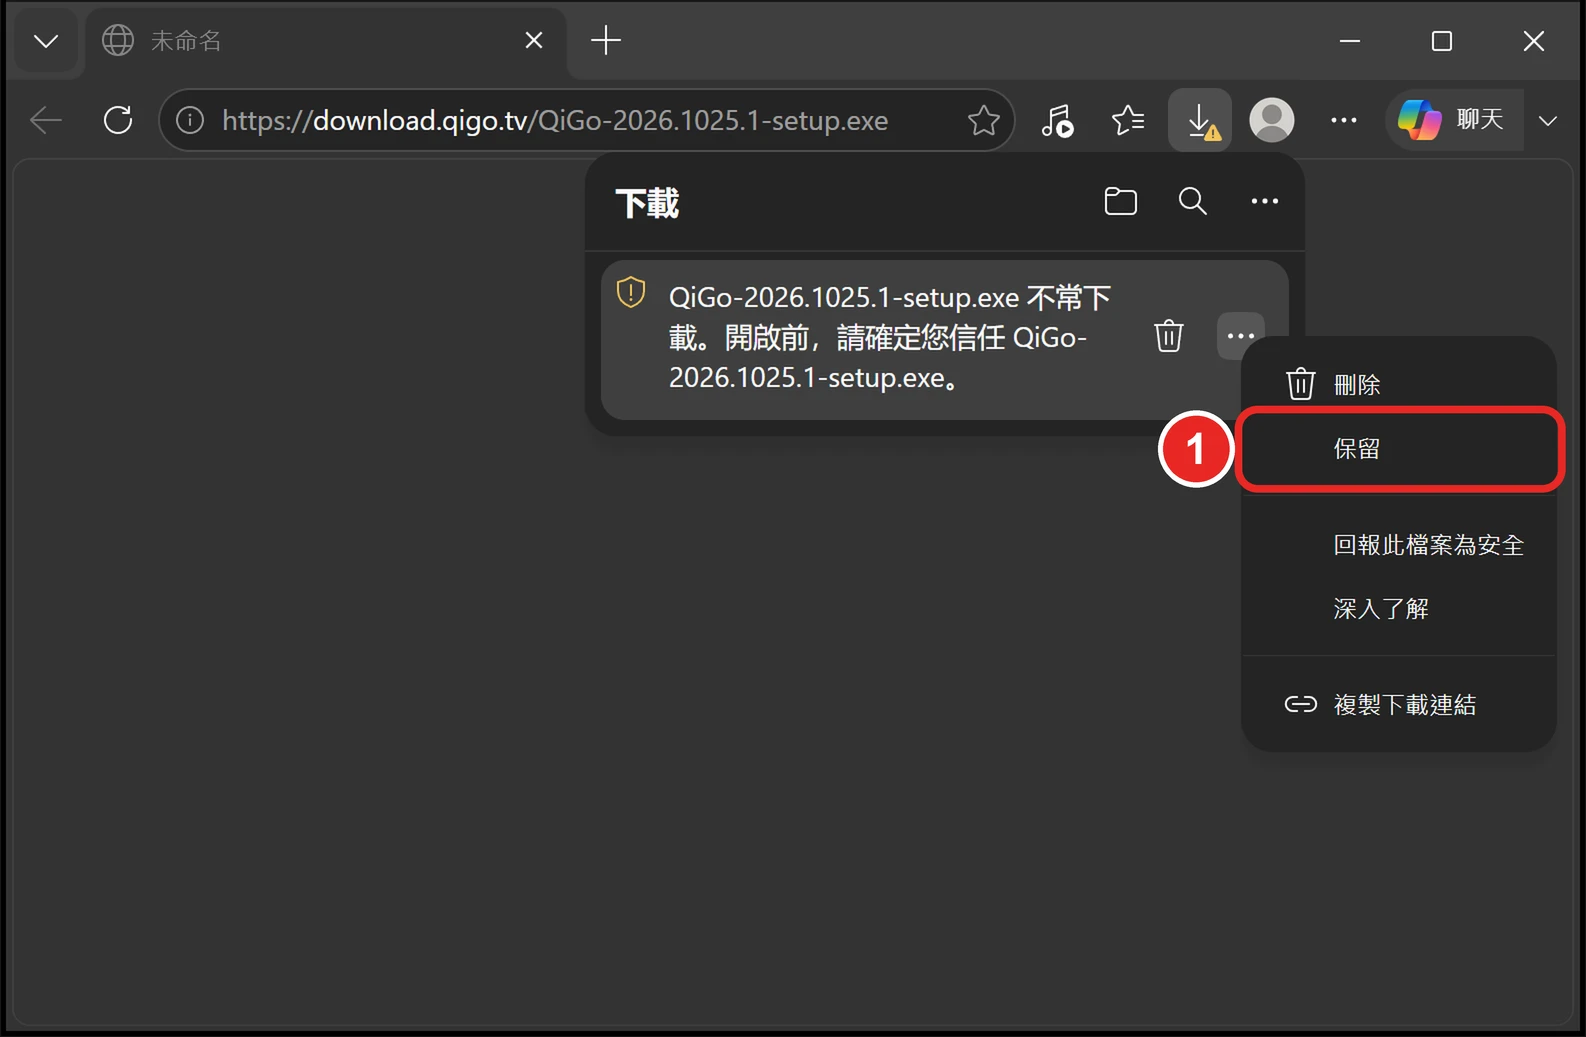Viewport: 1586px width, 1037px height.
Task: Expand the tab actions dropdown chevron
Action: click(x=46, y=41)
